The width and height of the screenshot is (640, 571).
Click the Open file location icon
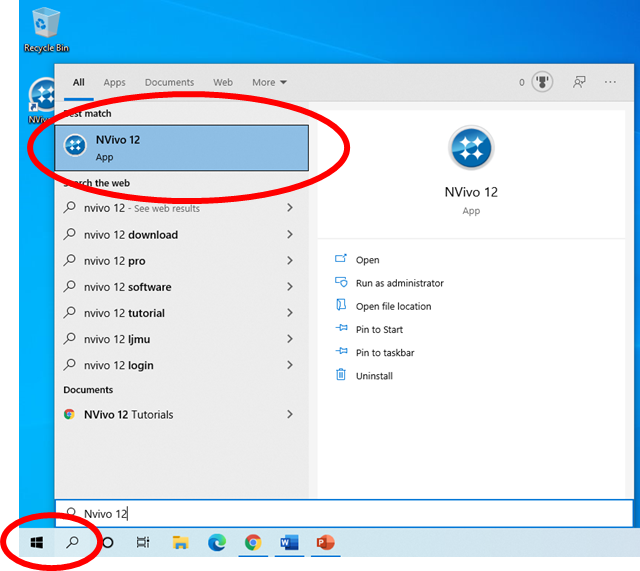(x=341, y=305)
